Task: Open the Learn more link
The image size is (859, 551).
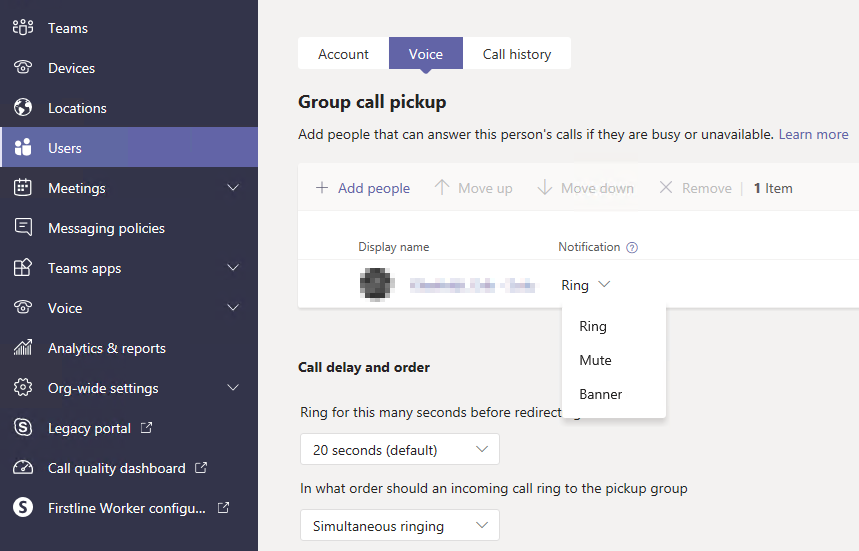Action: click(x=813, y=134)
